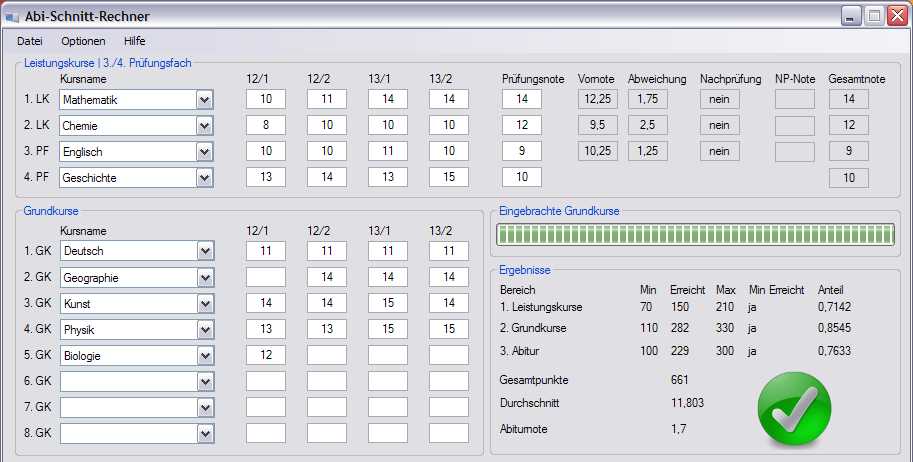Click Kunst 13/1 grade field
913x462 pixels.
click(388, 303)
